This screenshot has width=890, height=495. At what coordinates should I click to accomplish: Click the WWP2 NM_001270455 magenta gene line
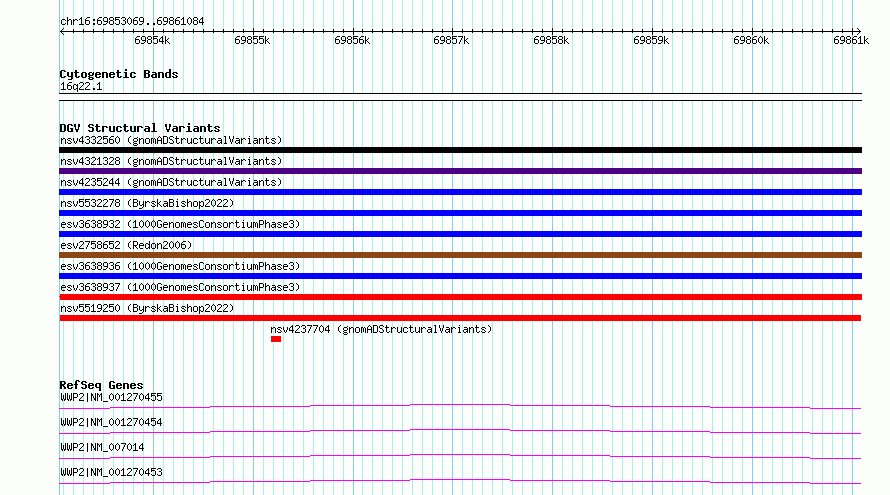[x=460, y=406]
